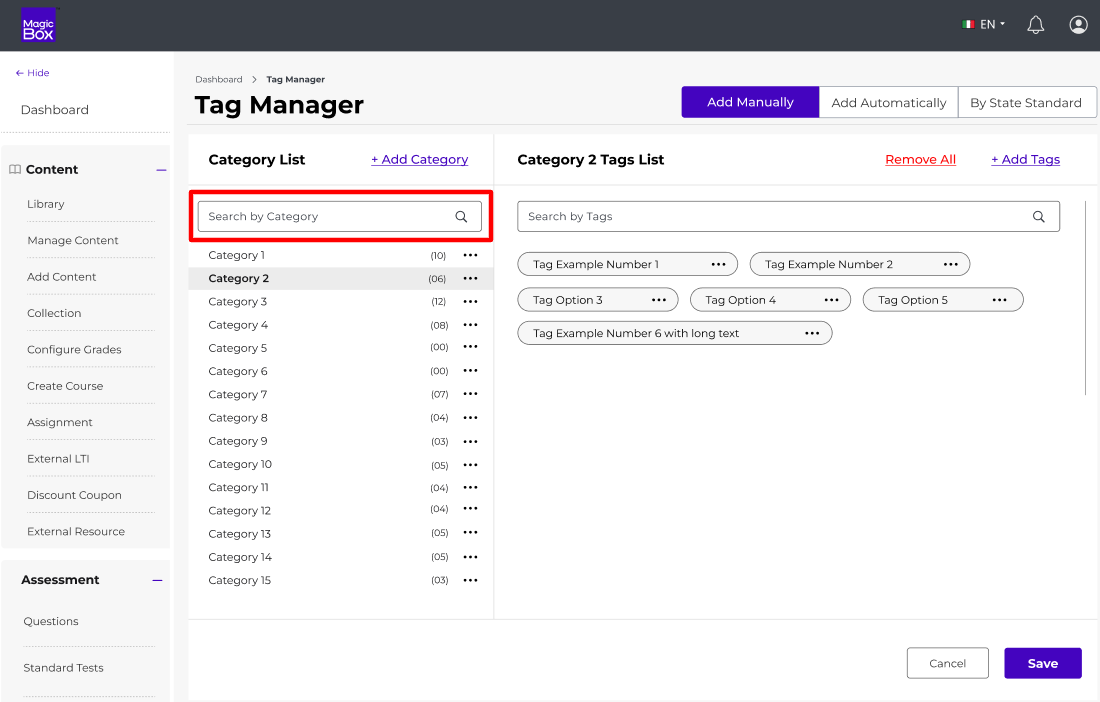The width and height of the screenshot is (1100, 702).
Task: Click the MagicBox logo
Action: click(38, 25)
